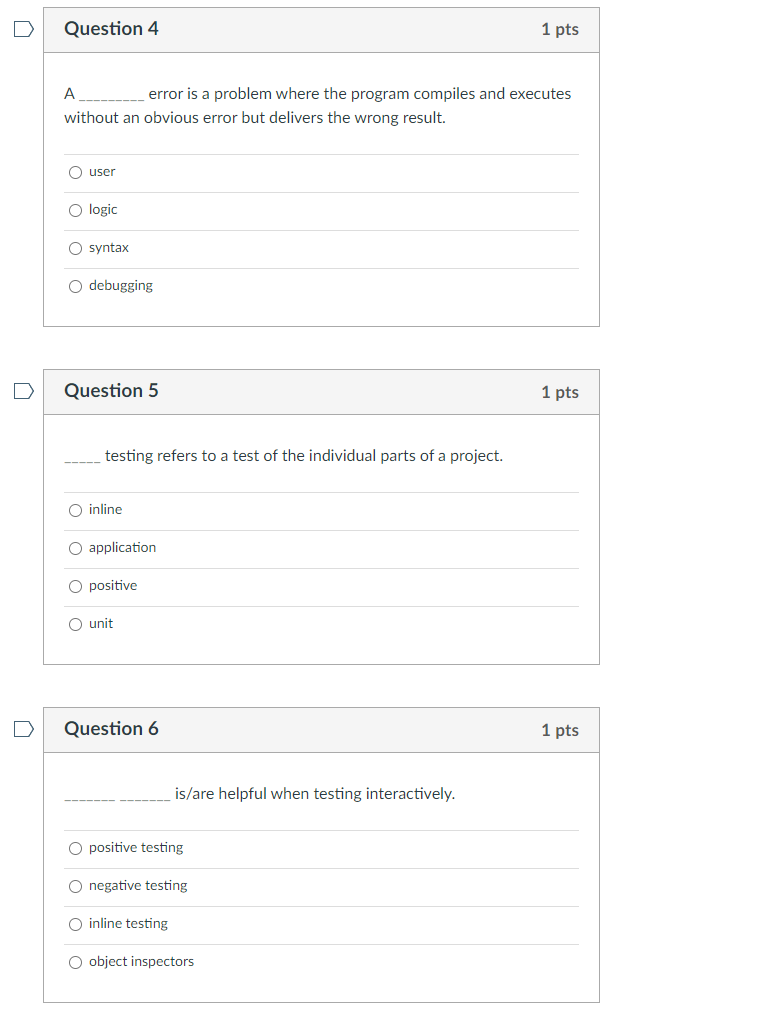Flag Question 5 with the bookmark icon
The width and height of the screenshot is (784, 1025).
click(x=24, y=391)
